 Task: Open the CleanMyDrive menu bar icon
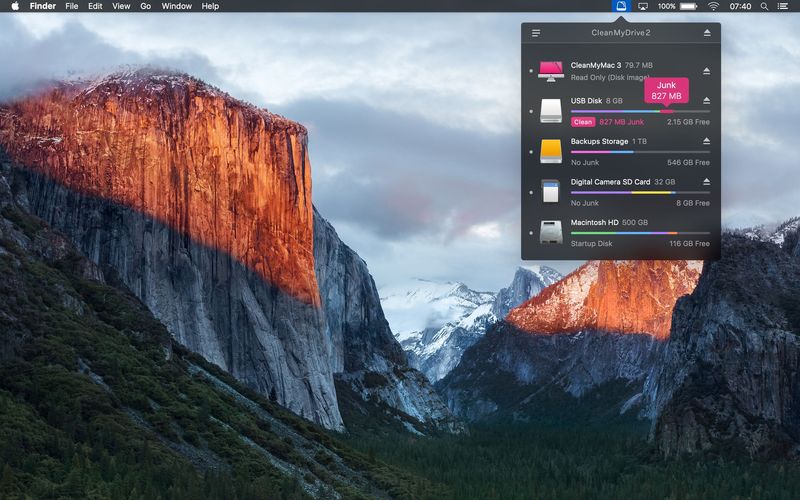click(x=621, y=6)
